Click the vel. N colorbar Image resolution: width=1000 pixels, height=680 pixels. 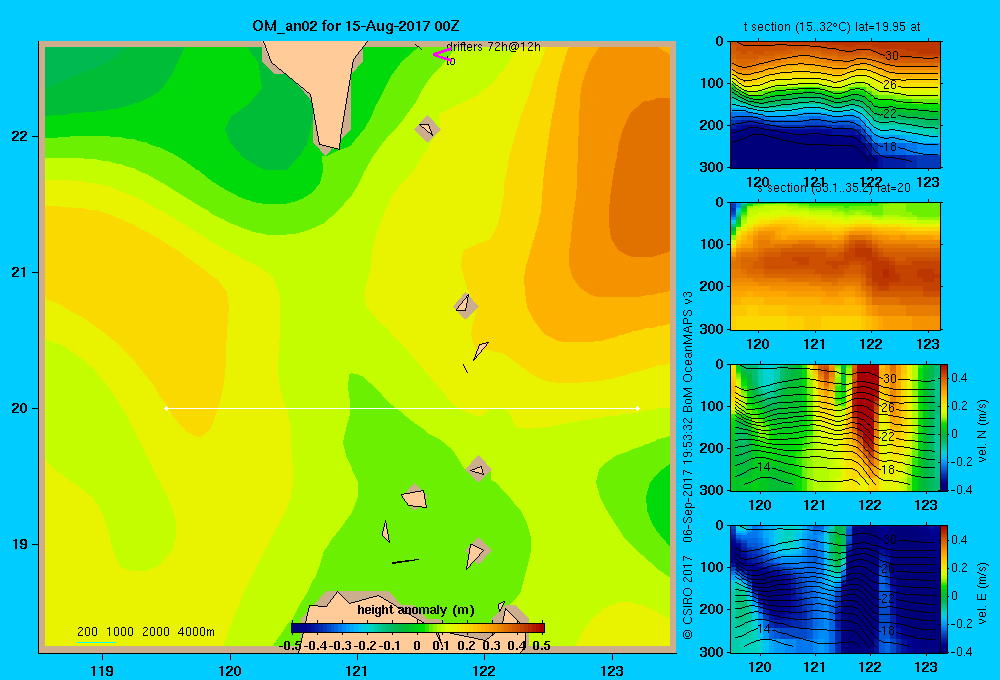(x=944, y=427)
